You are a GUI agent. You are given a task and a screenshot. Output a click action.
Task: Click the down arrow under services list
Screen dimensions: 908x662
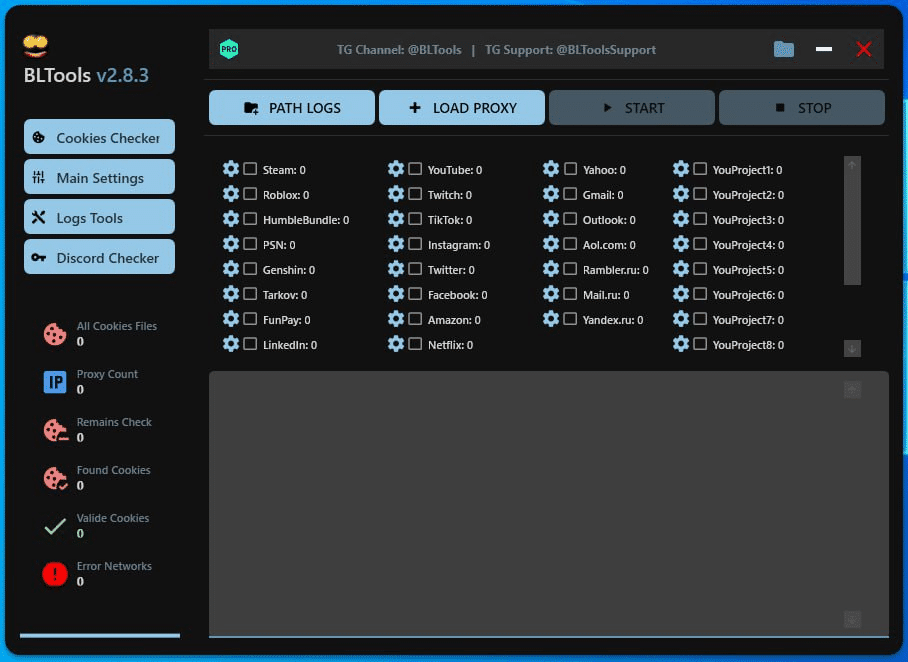(x=852, y=348)
